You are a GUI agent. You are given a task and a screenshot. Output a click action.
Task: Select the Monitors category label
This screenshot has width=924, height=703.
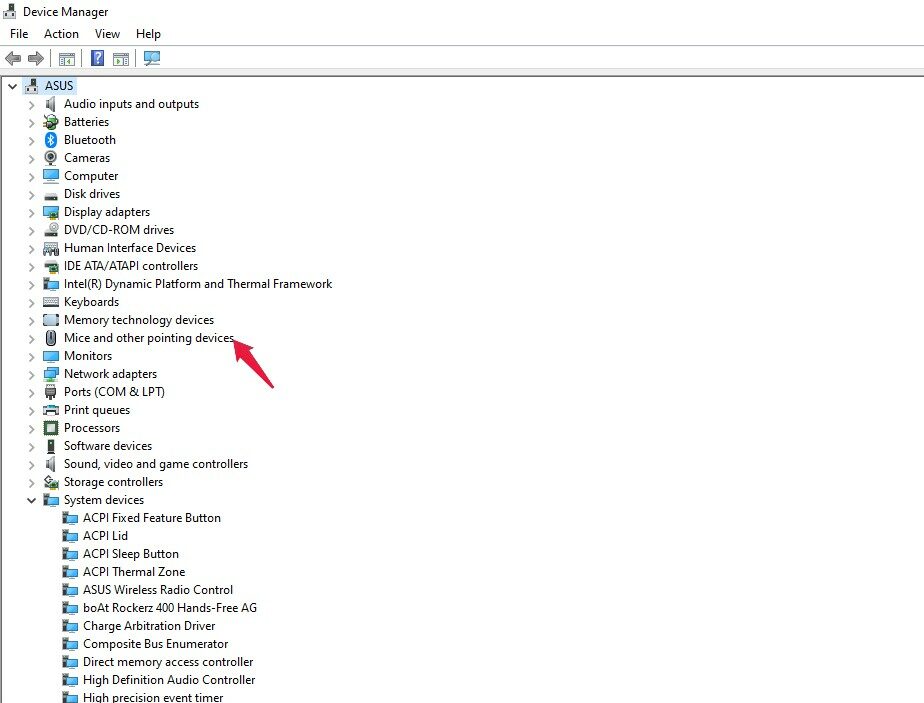click(x=88, y=356)
